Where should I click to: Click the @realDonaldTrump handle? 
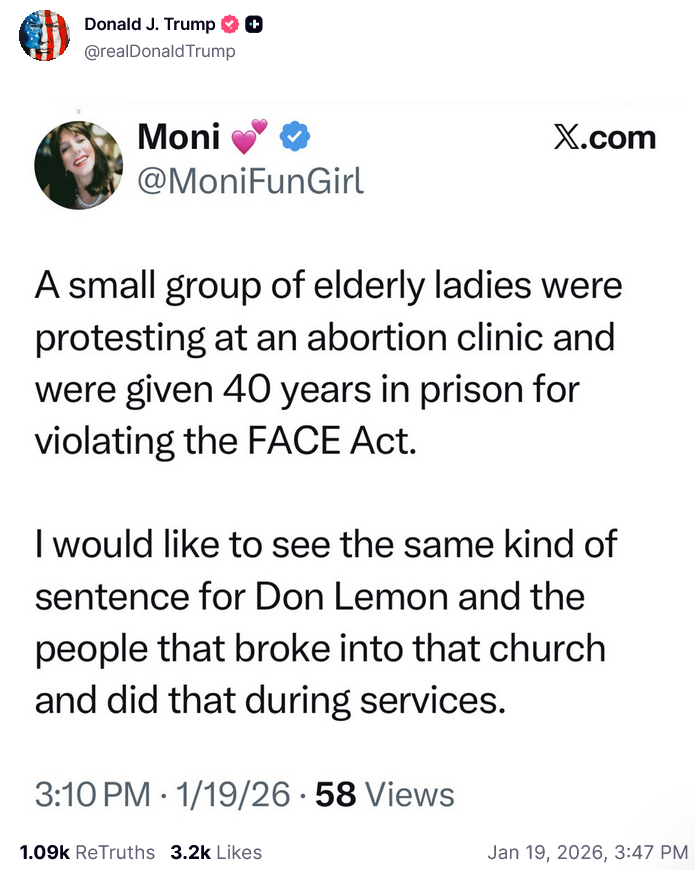click(x=160, y=50)
